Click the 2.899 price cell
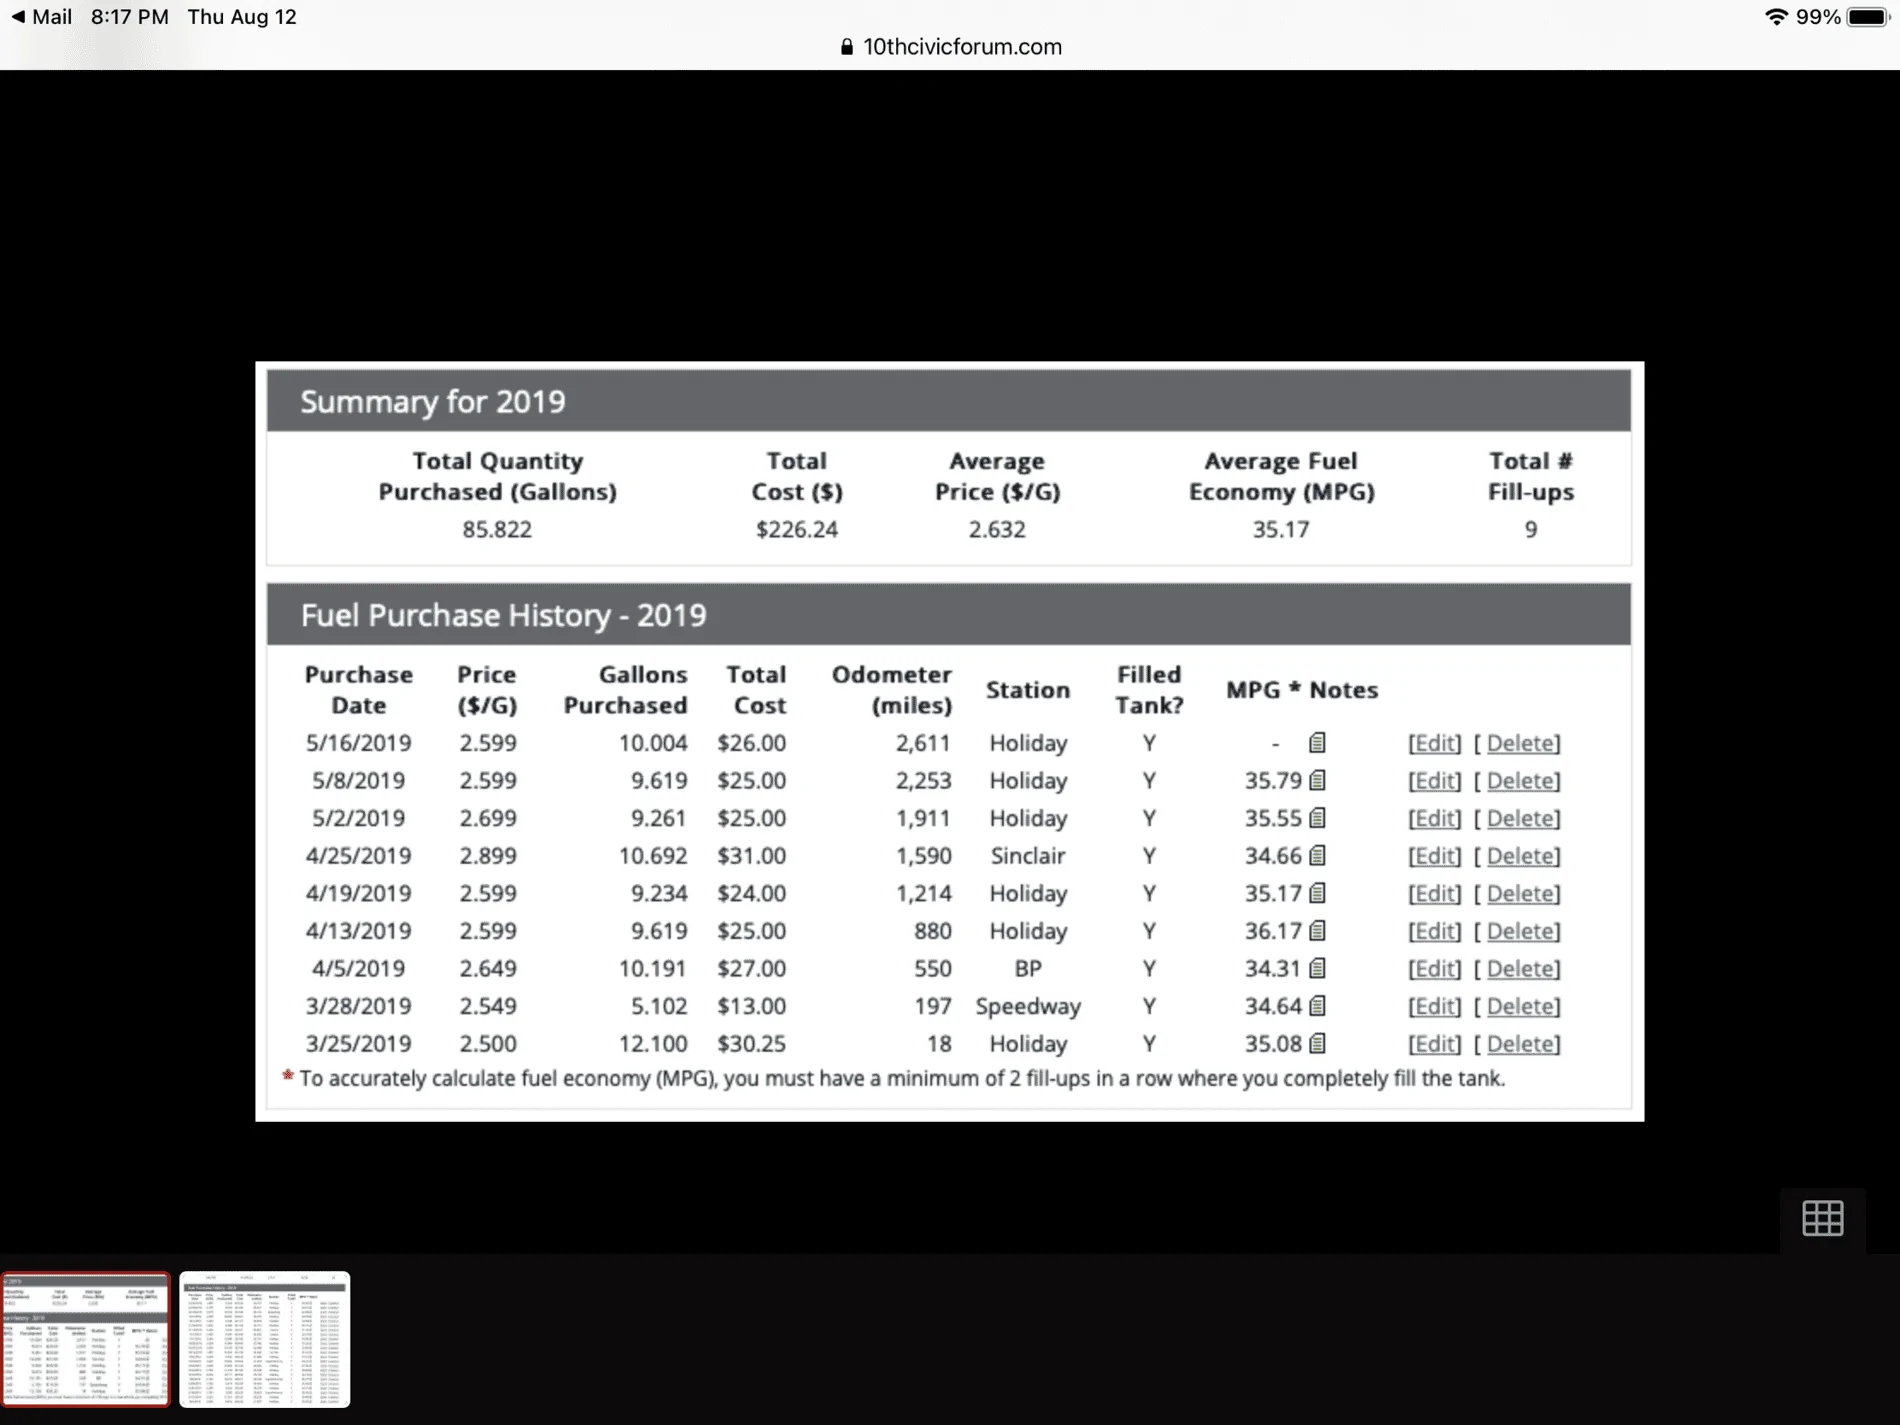 (488, 856)
